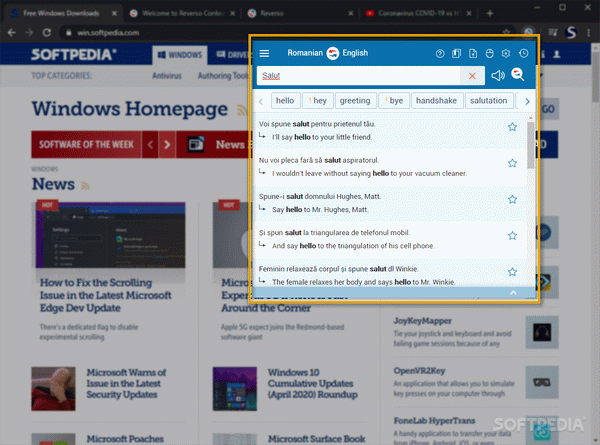The height and width of the screenshot is (445, 600).
Task: Click the Salut search input field
Action: pyautogui.click(x=359, y=76)
